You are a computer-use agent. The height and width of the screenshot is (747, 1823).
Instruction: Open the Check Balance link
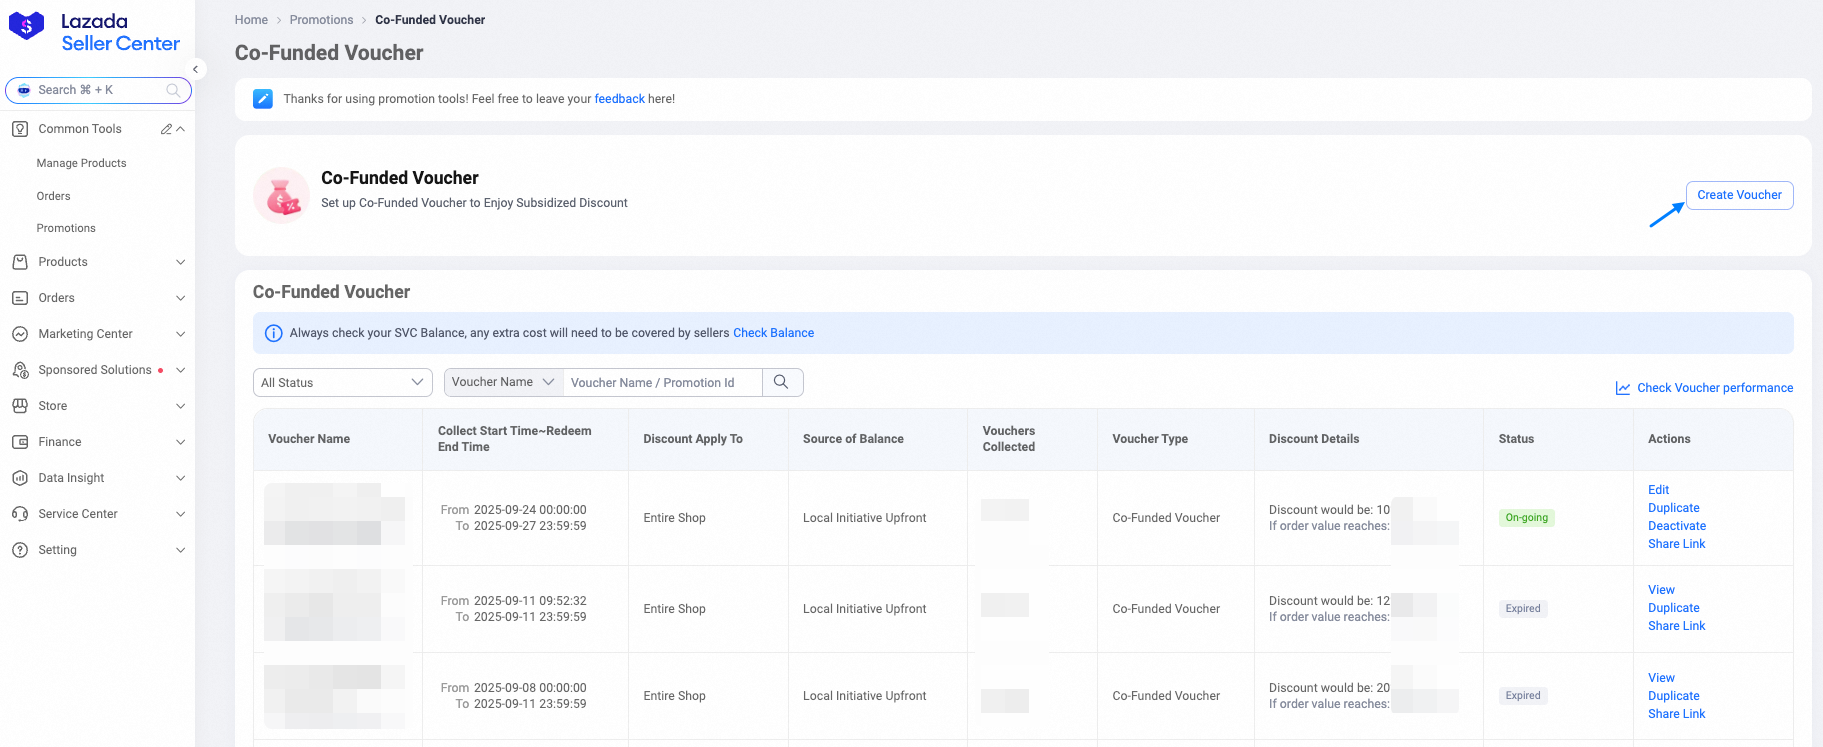coord(773,333)
